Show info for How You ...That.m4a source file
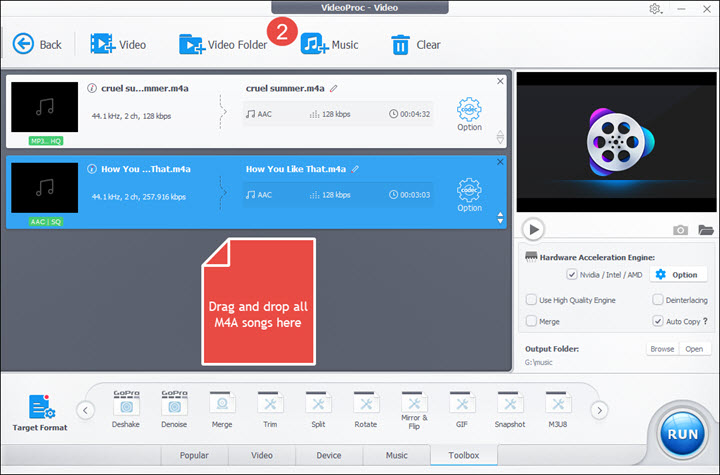 [92, 169]
